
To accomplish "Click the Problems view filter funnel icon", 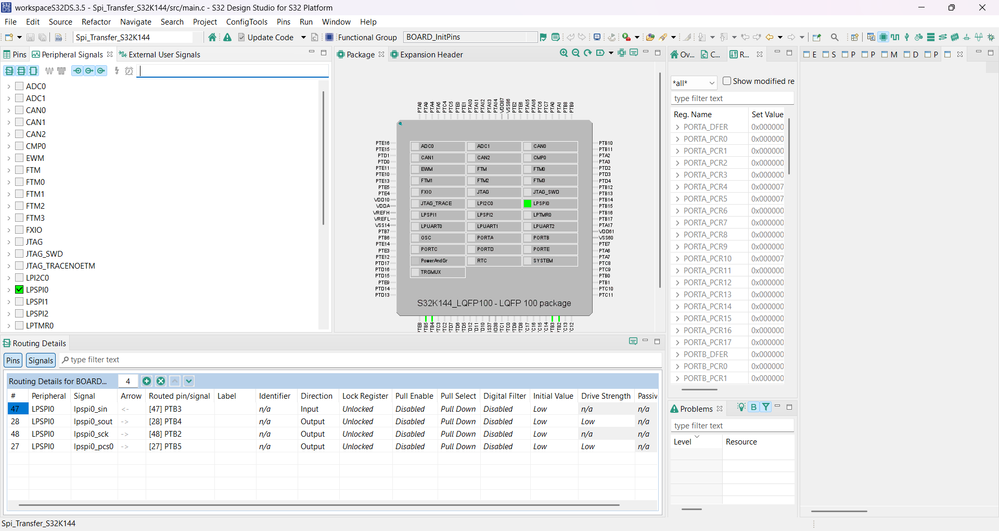I will coord(766,407).
